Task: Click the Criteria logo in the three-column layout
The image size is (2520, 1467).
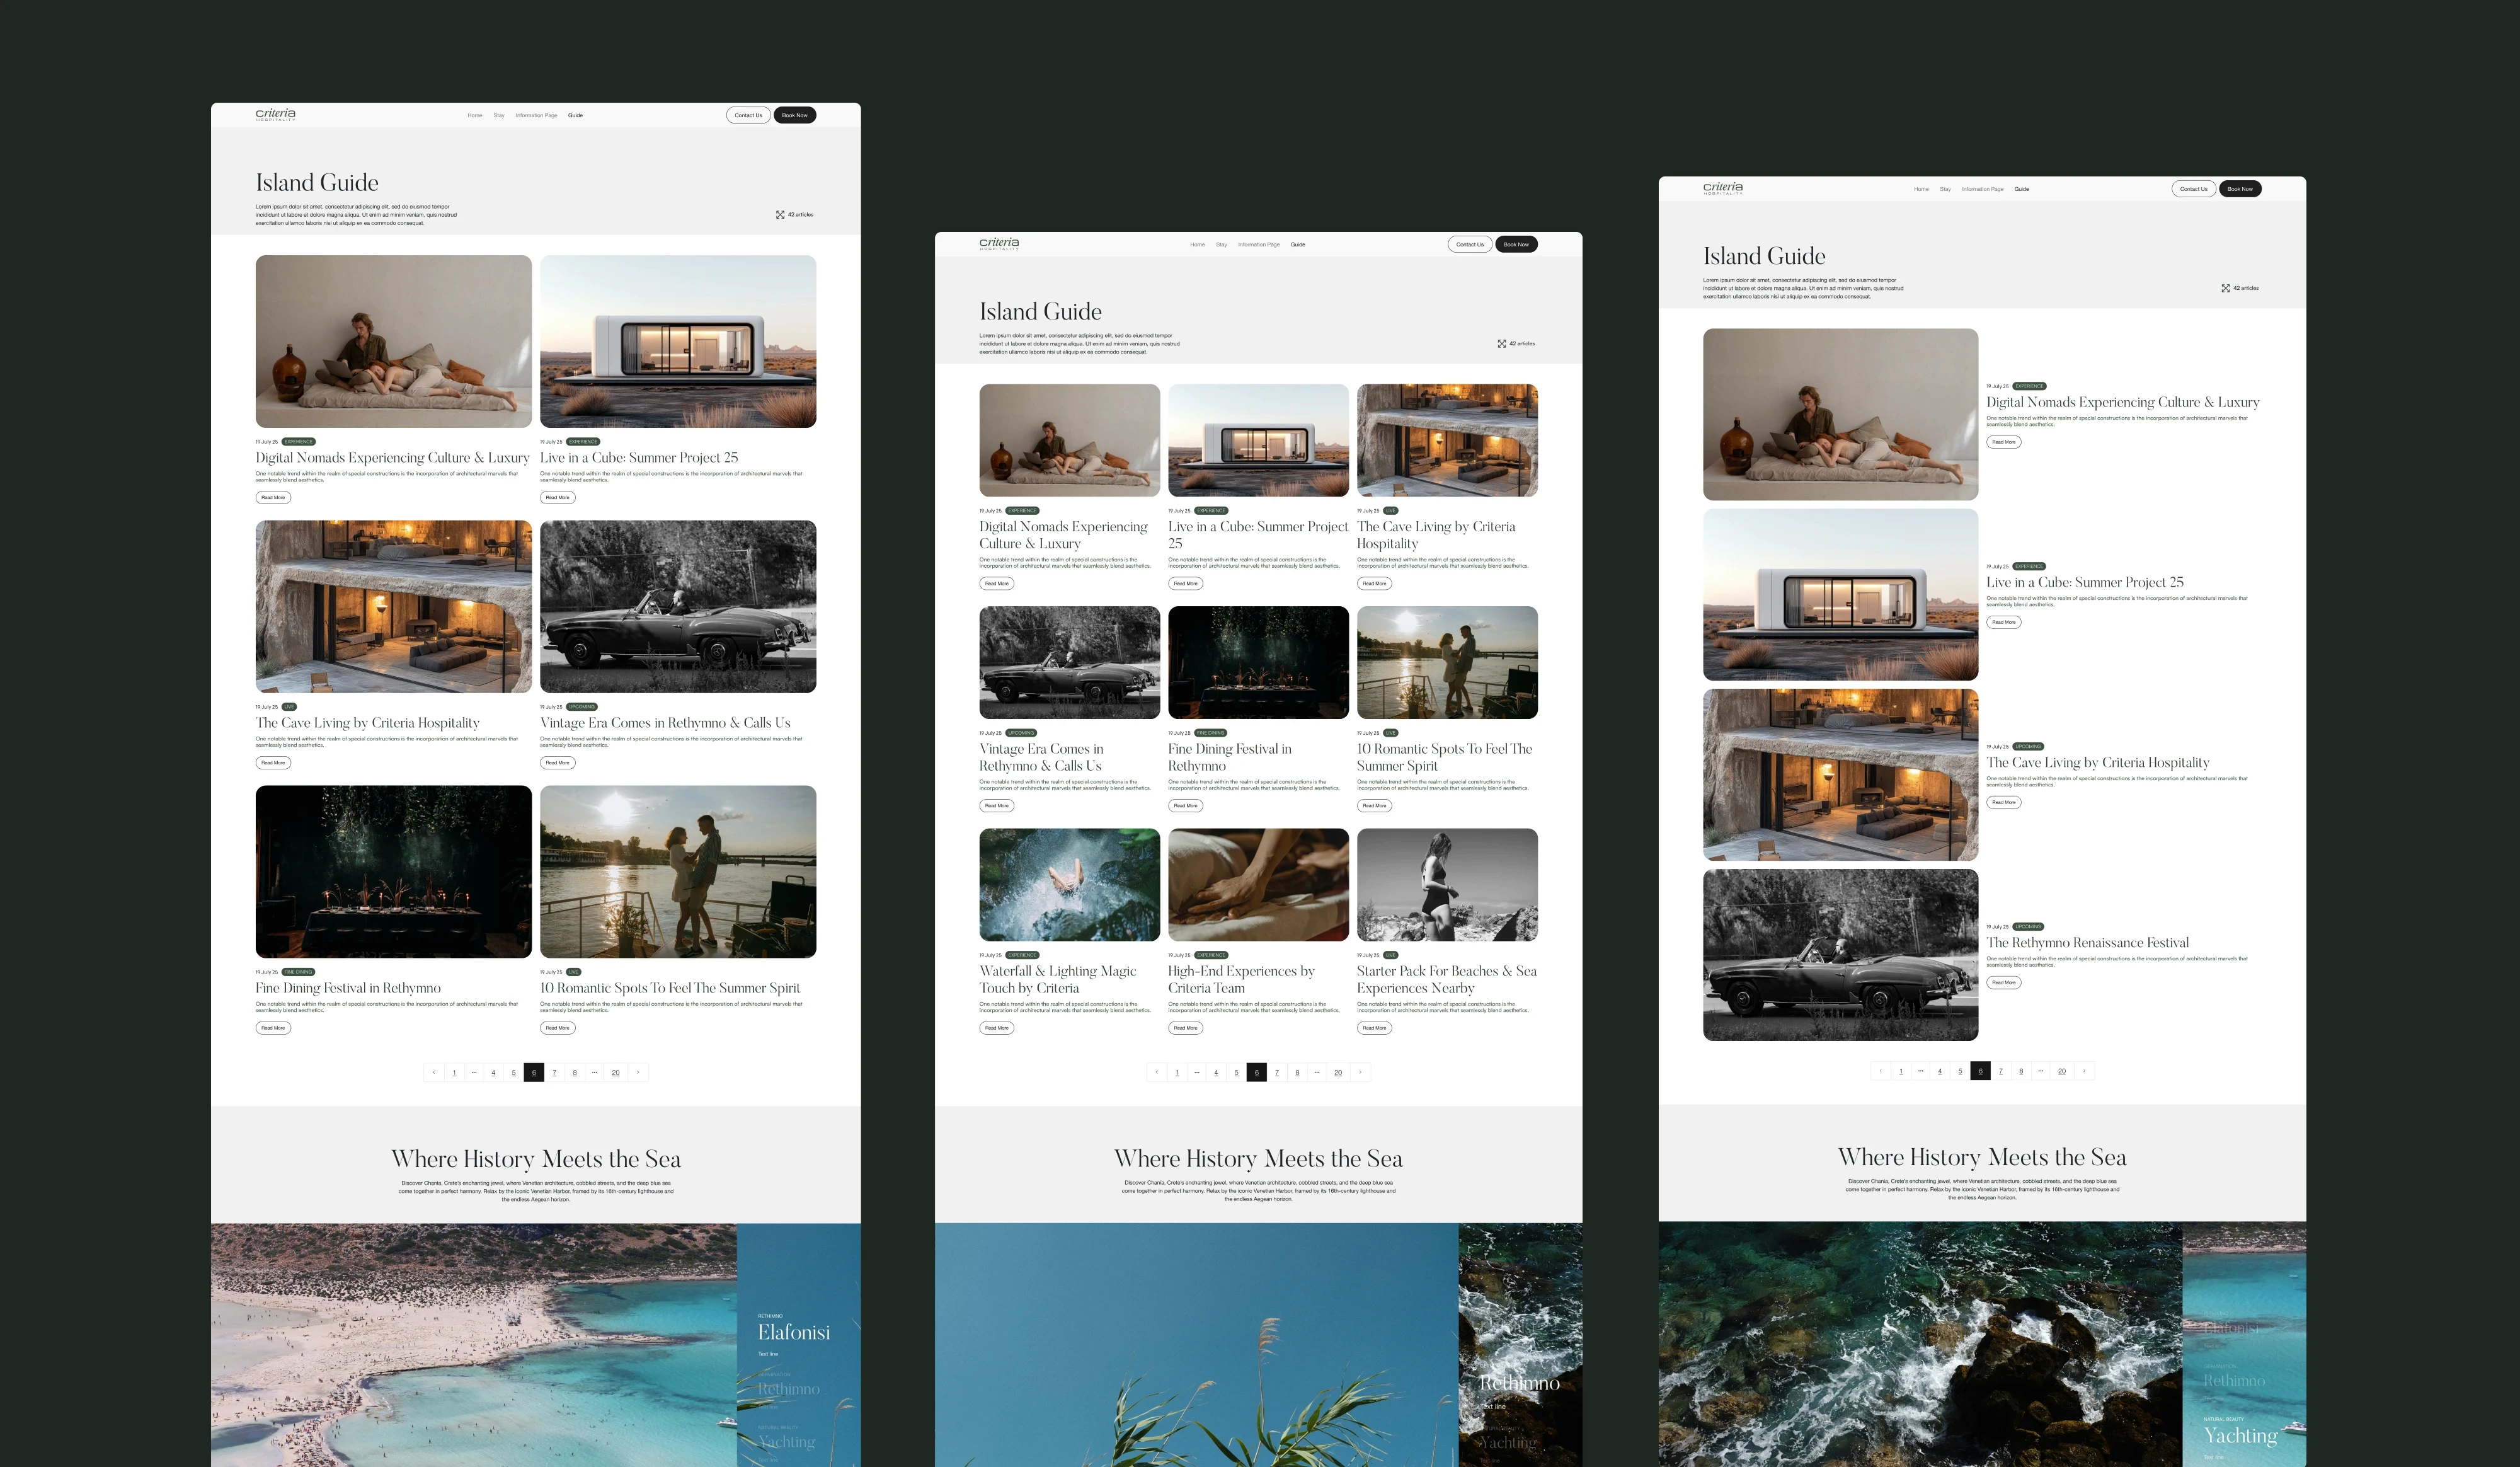Action: [999, 243]
